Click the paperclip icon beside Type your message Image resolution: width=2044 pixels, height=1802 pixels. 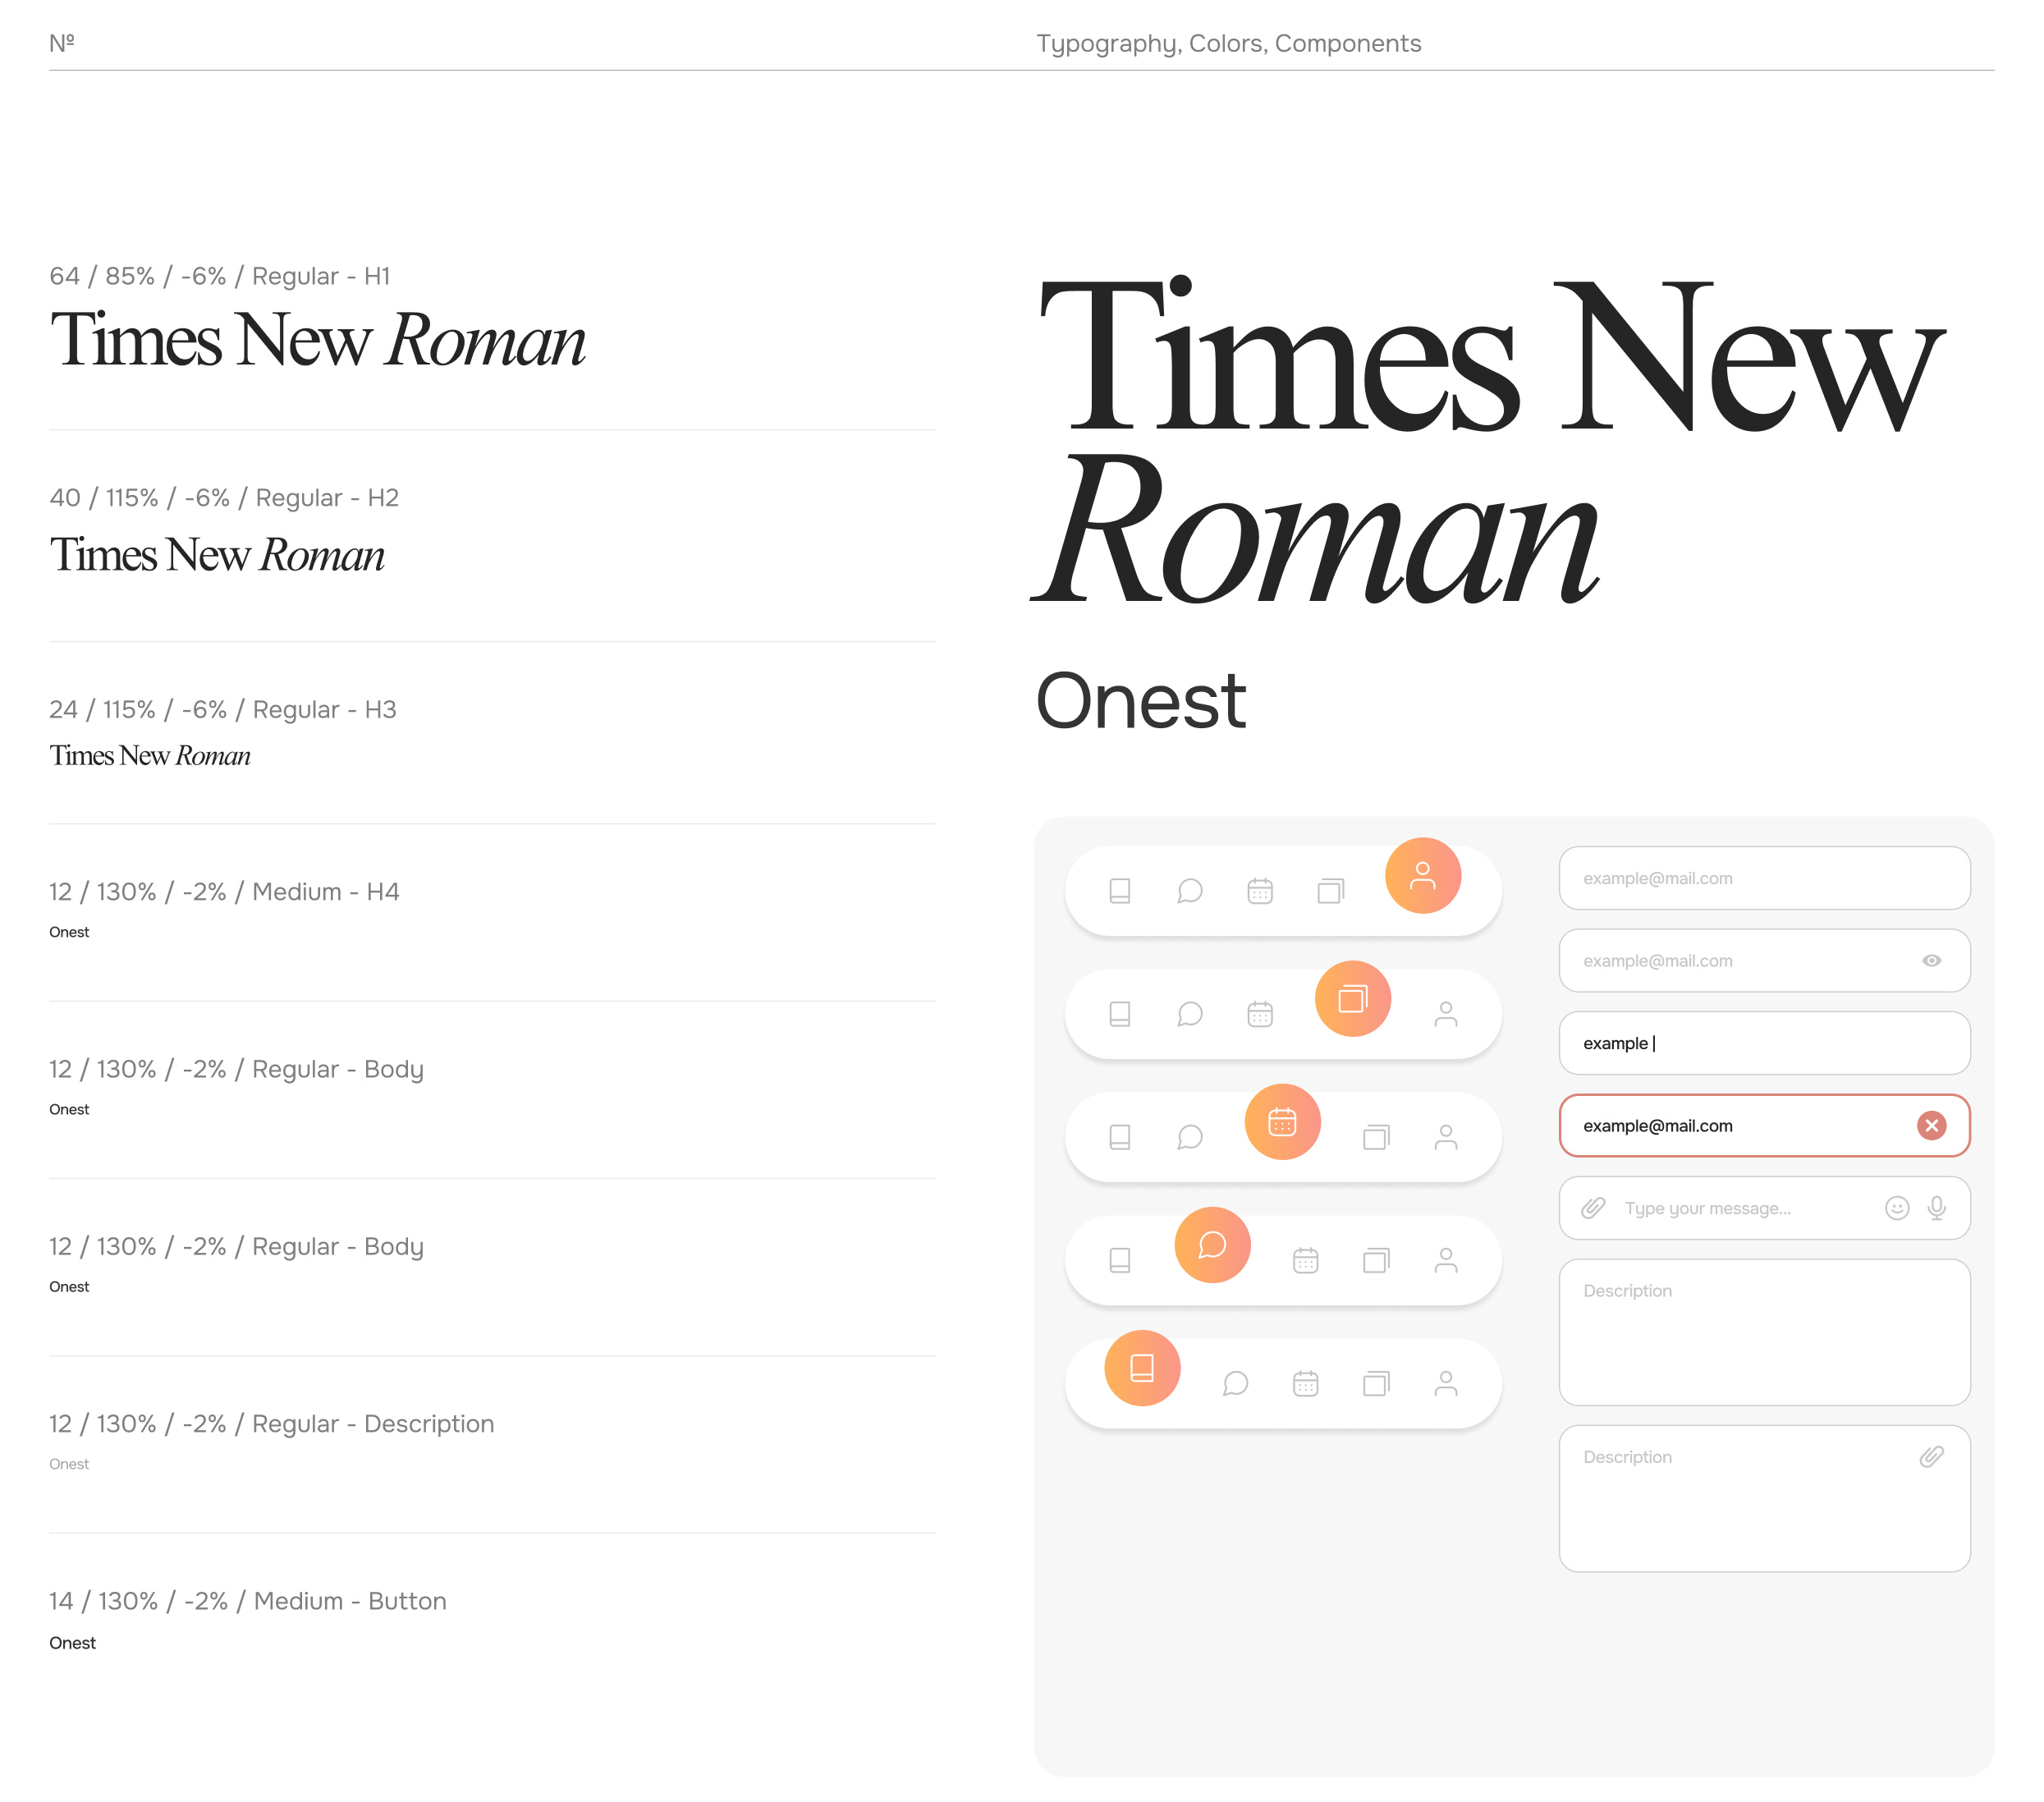point(1593,1207)
